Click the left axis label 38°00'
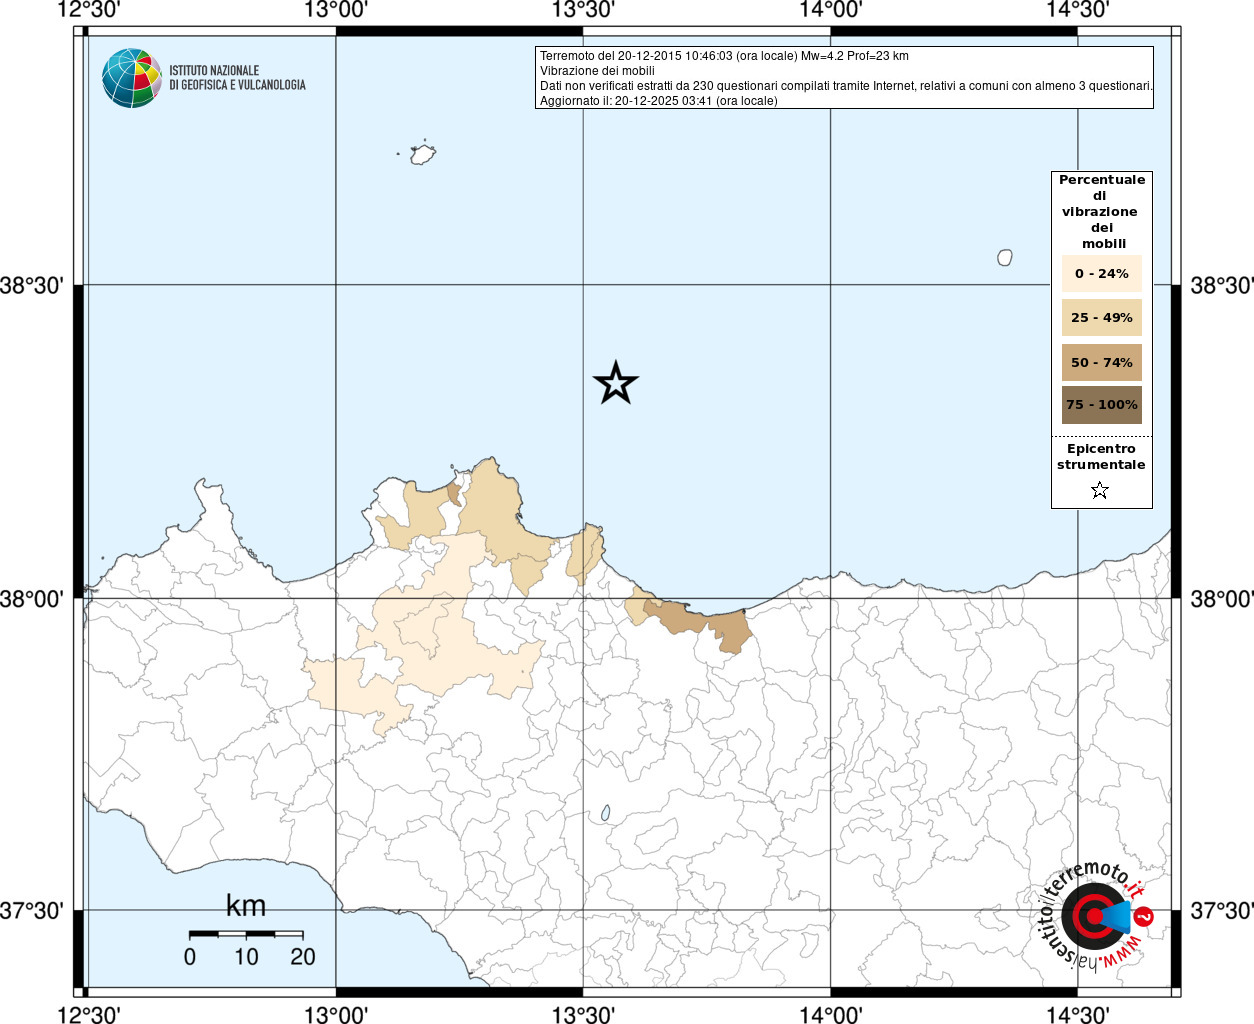Screen dimensions: 1254x1024 pos(32,599)
